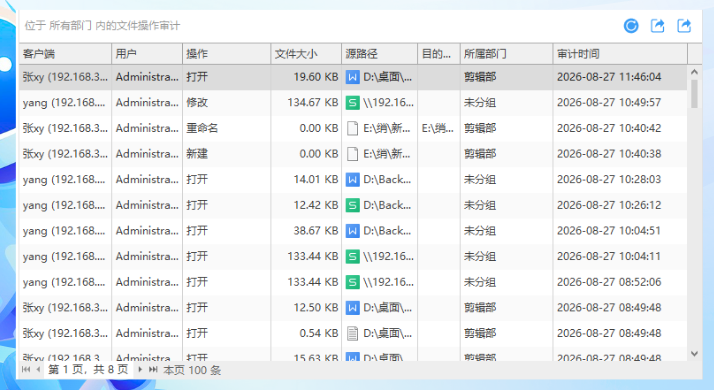Sort by the 用户 column header
Screen dimensions: 714x390
point(147,54)
